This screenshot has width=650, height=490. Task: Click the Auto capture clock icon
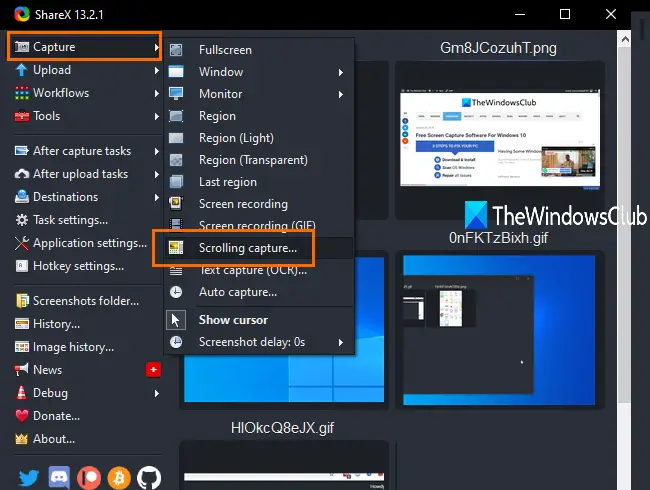176,292
